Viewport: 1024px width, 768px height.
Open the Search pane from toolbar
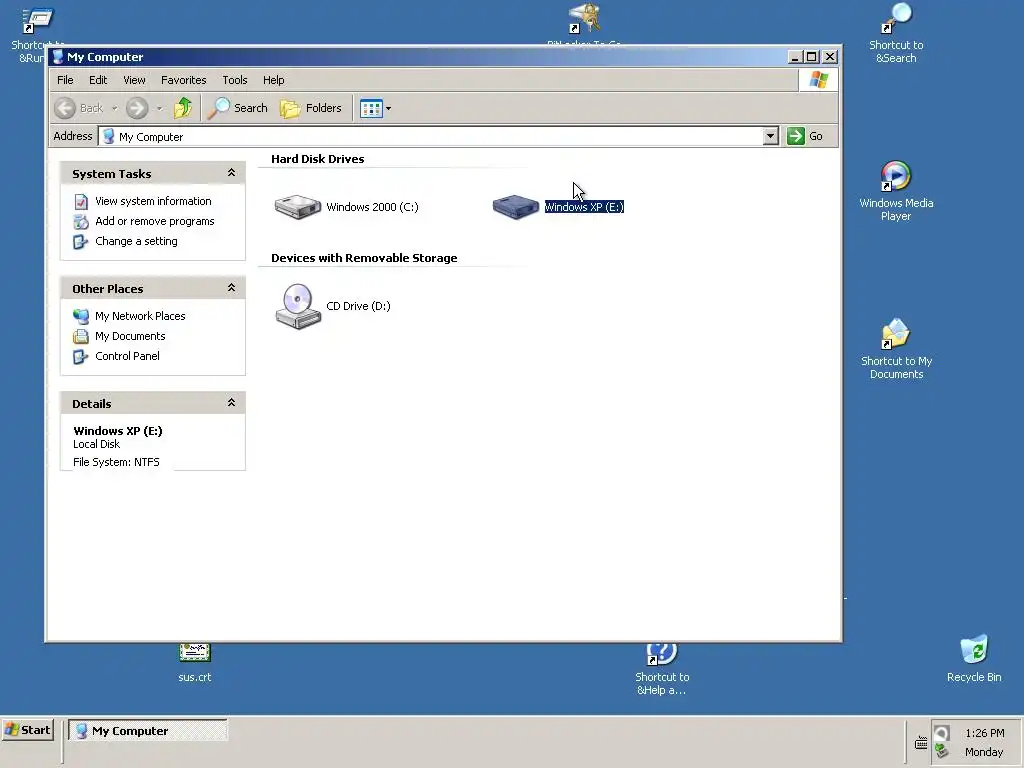click(238, 108)
